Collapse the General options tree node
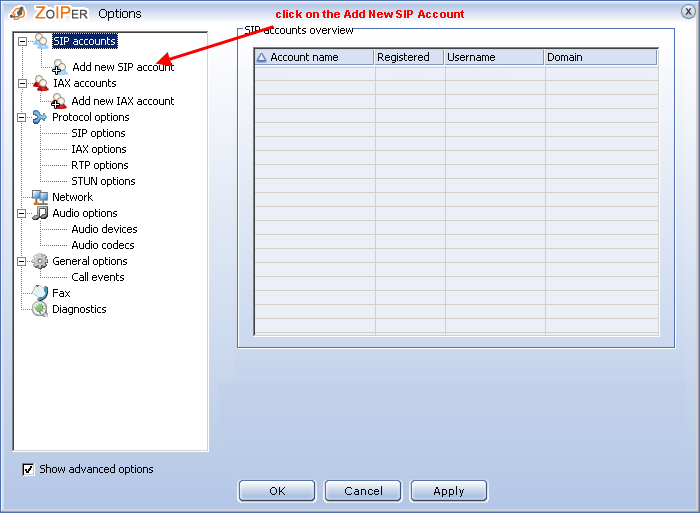 [21, 261]
